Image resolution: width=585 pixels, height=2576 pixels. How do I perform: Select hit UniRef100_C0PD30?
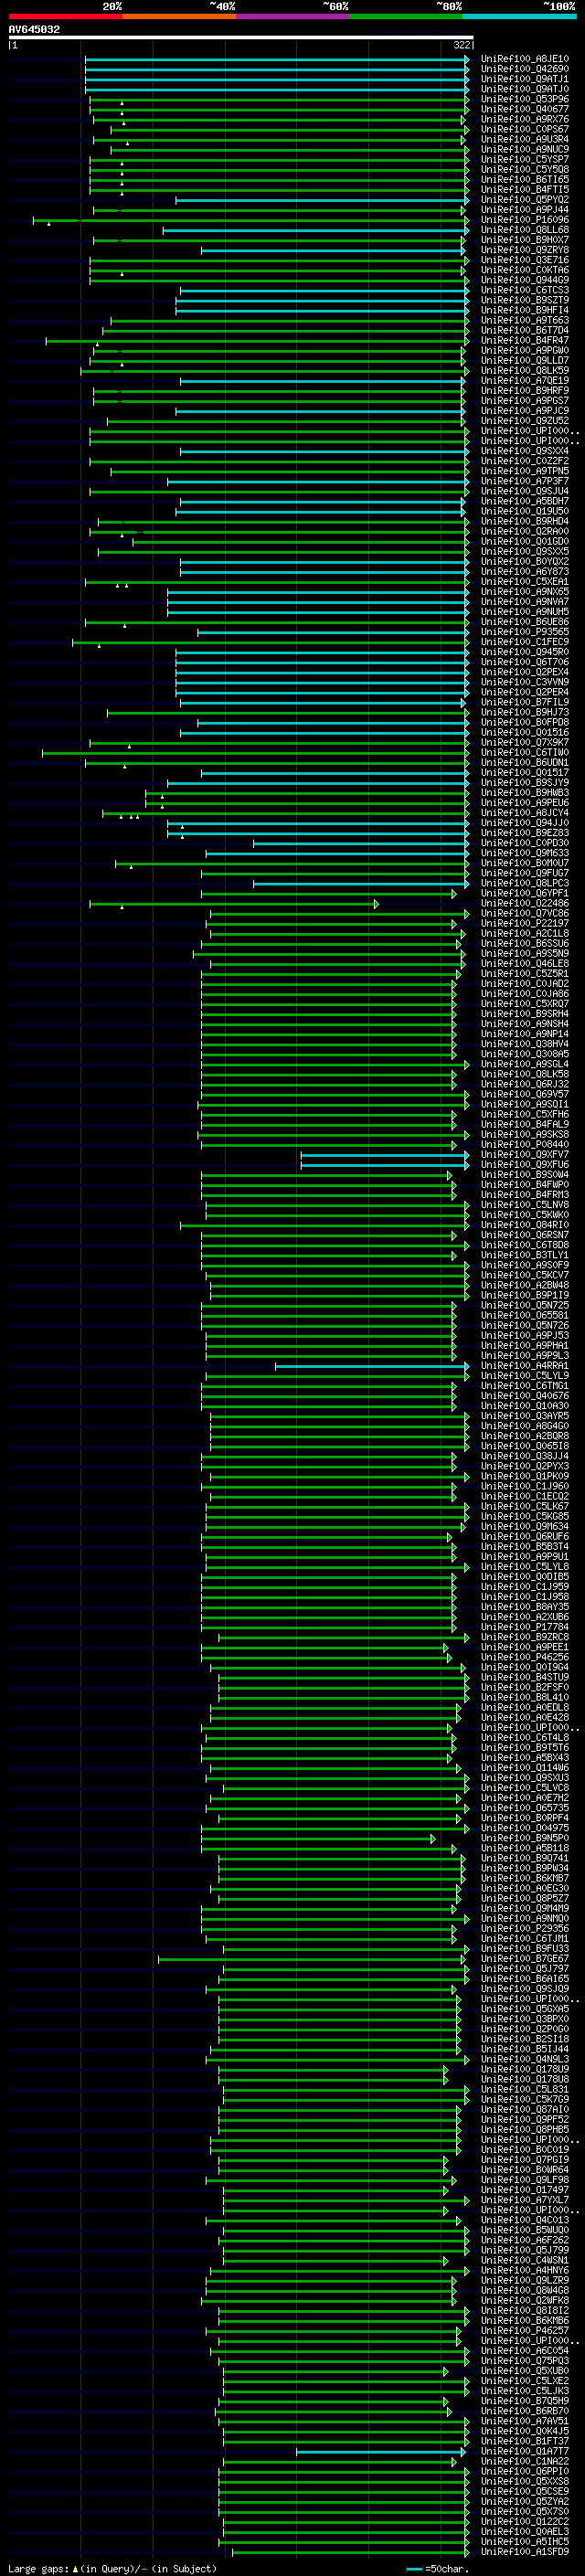(x=525, y=843)
